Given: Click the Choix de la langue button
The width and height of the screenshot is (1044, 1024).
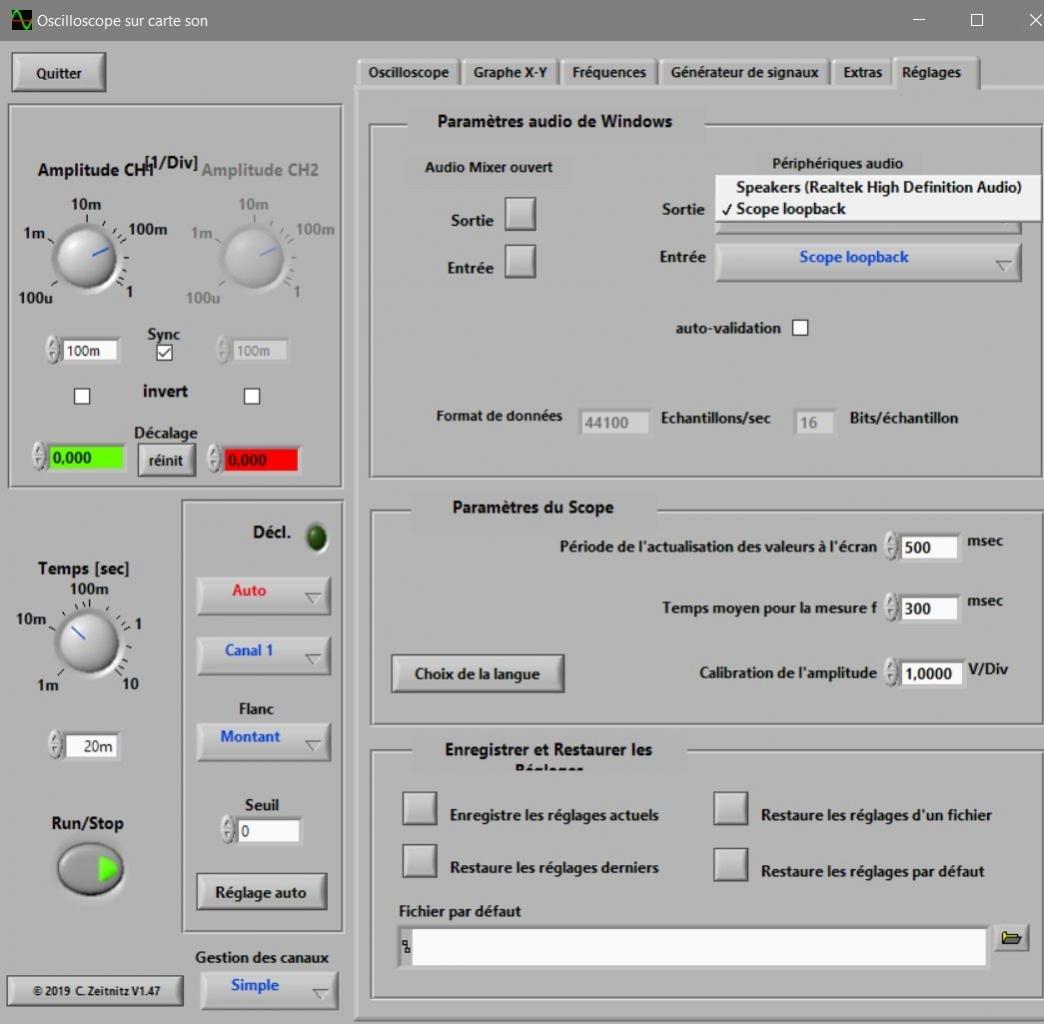Looking at the screenshot, I should pyautogui.click(x=477, y=674).
